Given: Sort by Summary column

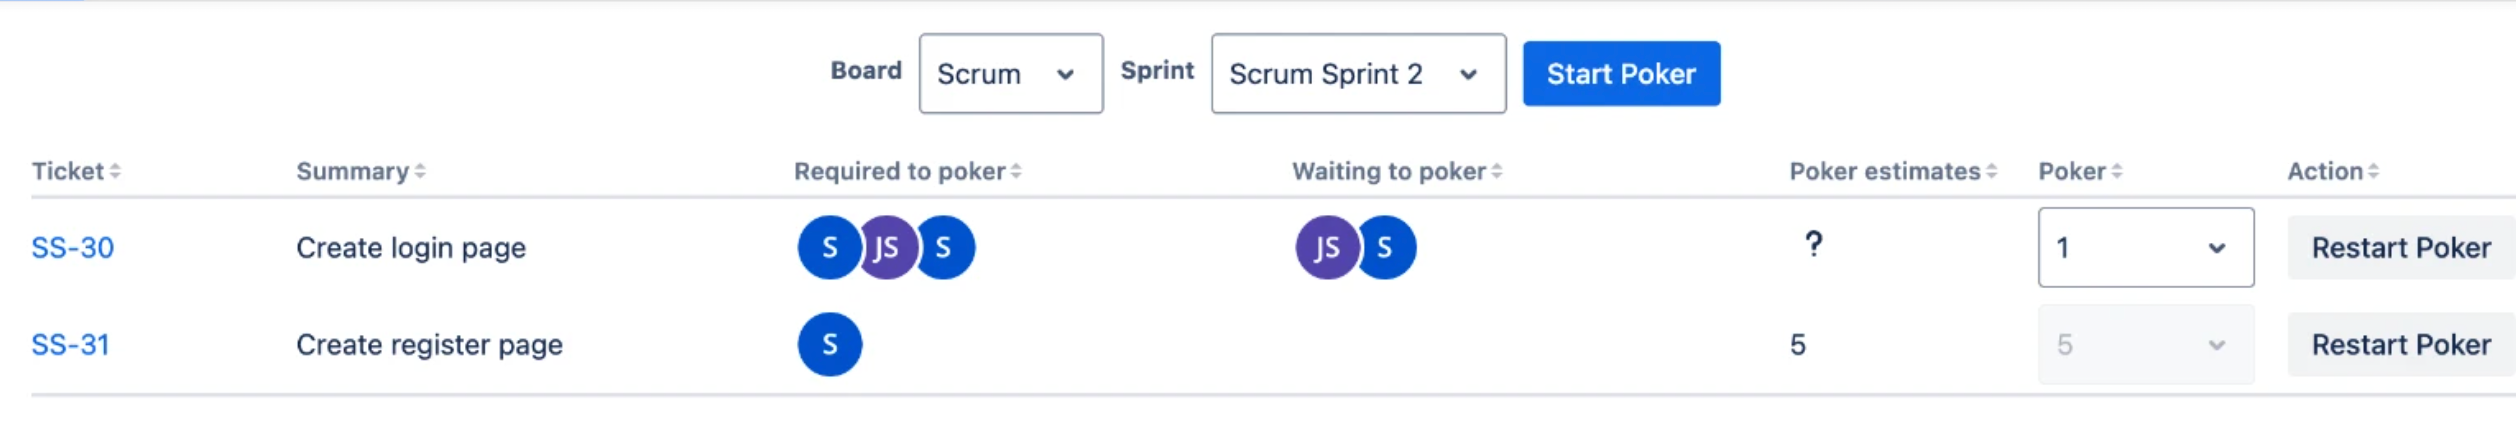Looking at the screenshot, I should 361,171.
